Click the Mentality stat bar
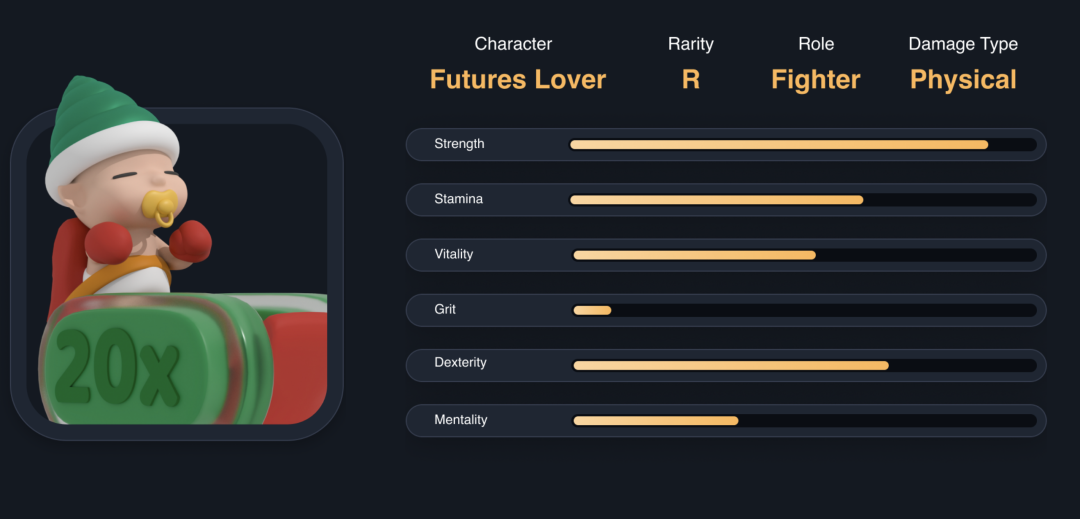The height and width of the screenshot is (519, 1080). (x=802, y=420)
